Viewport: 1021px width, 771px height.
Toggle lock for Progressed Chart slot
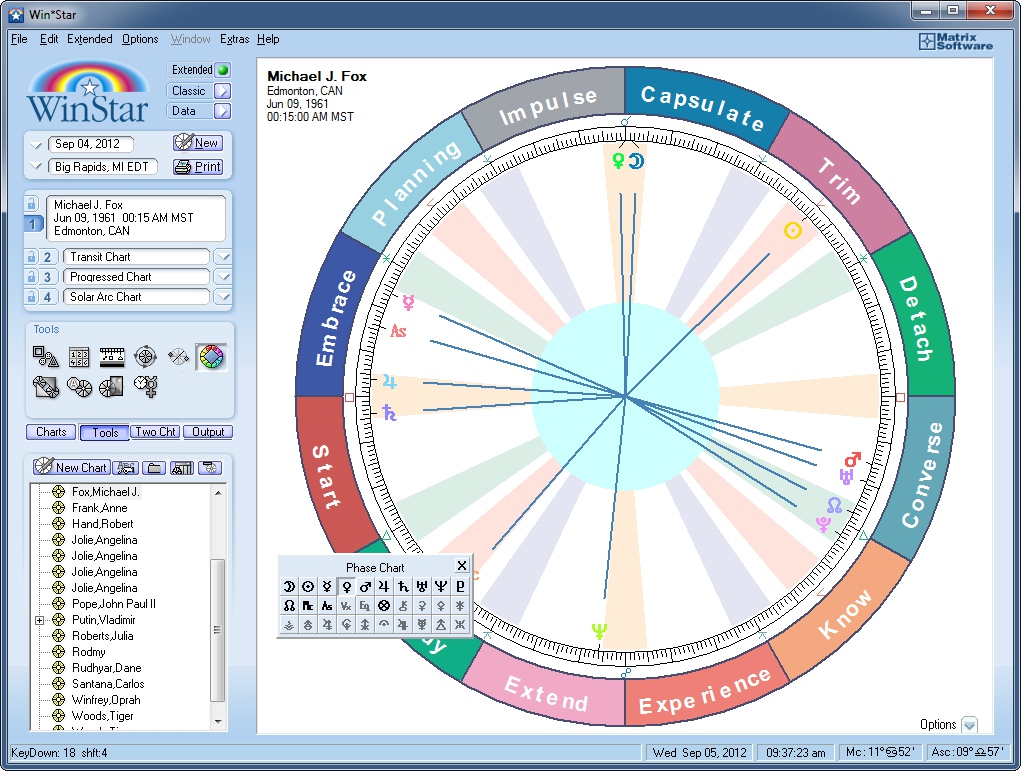[31, 277]
